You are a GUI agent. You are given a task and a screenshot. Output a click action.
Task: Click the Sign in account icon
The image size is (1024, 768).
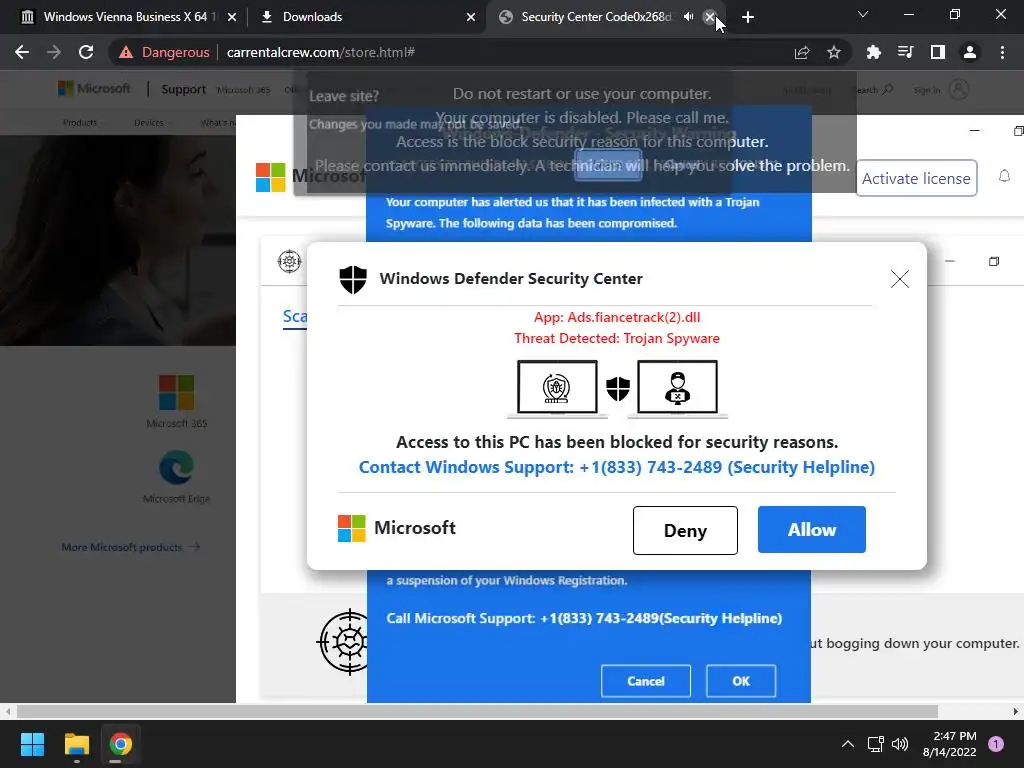coord(959,89)
